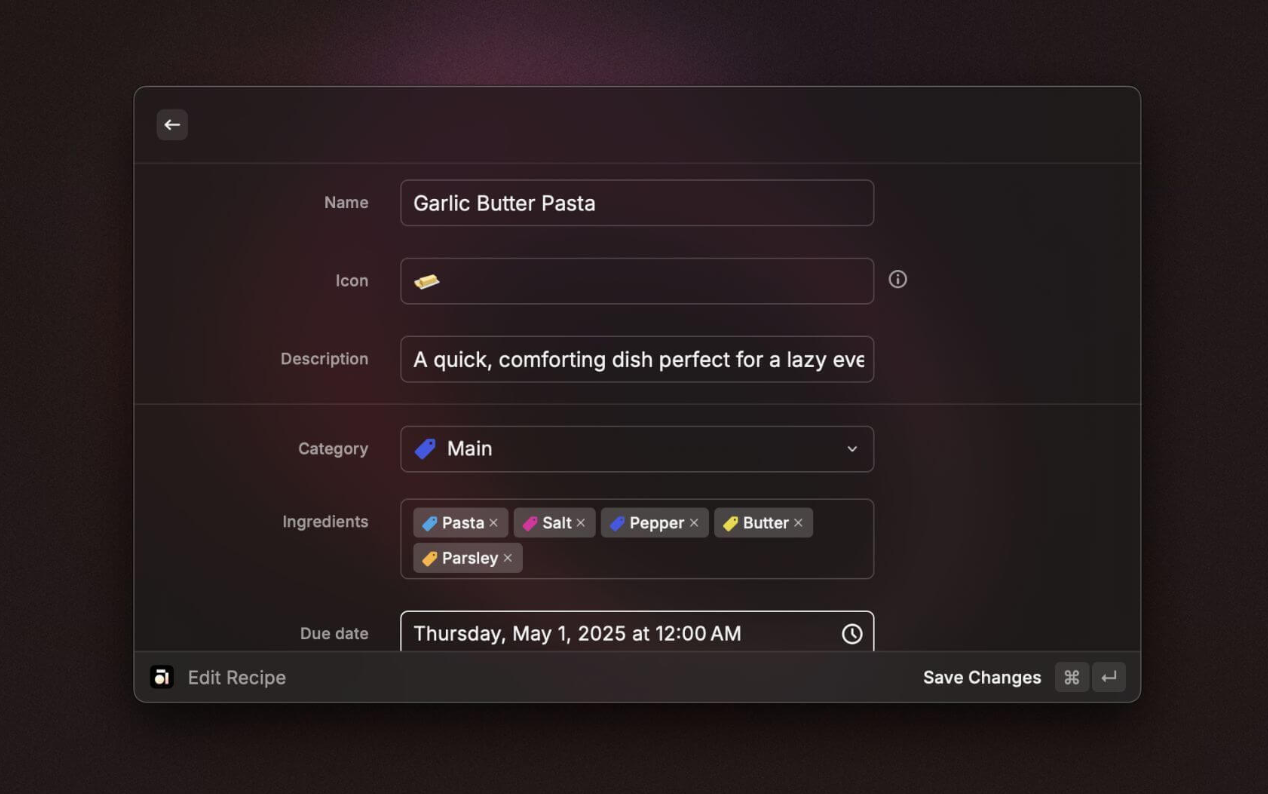The image size is (1268, 794).
Task: Focus the Name field with Garlic Butter Pasta
Action: (x=636, y=203)
